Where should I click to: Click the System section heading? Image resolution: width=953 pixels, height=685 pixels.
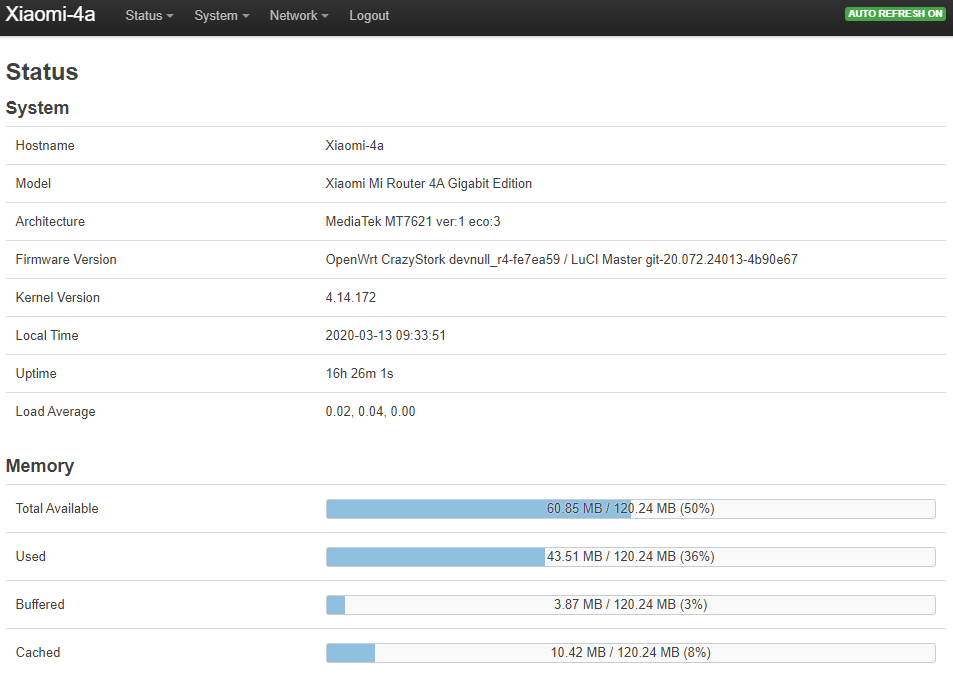tap(37, 108)
